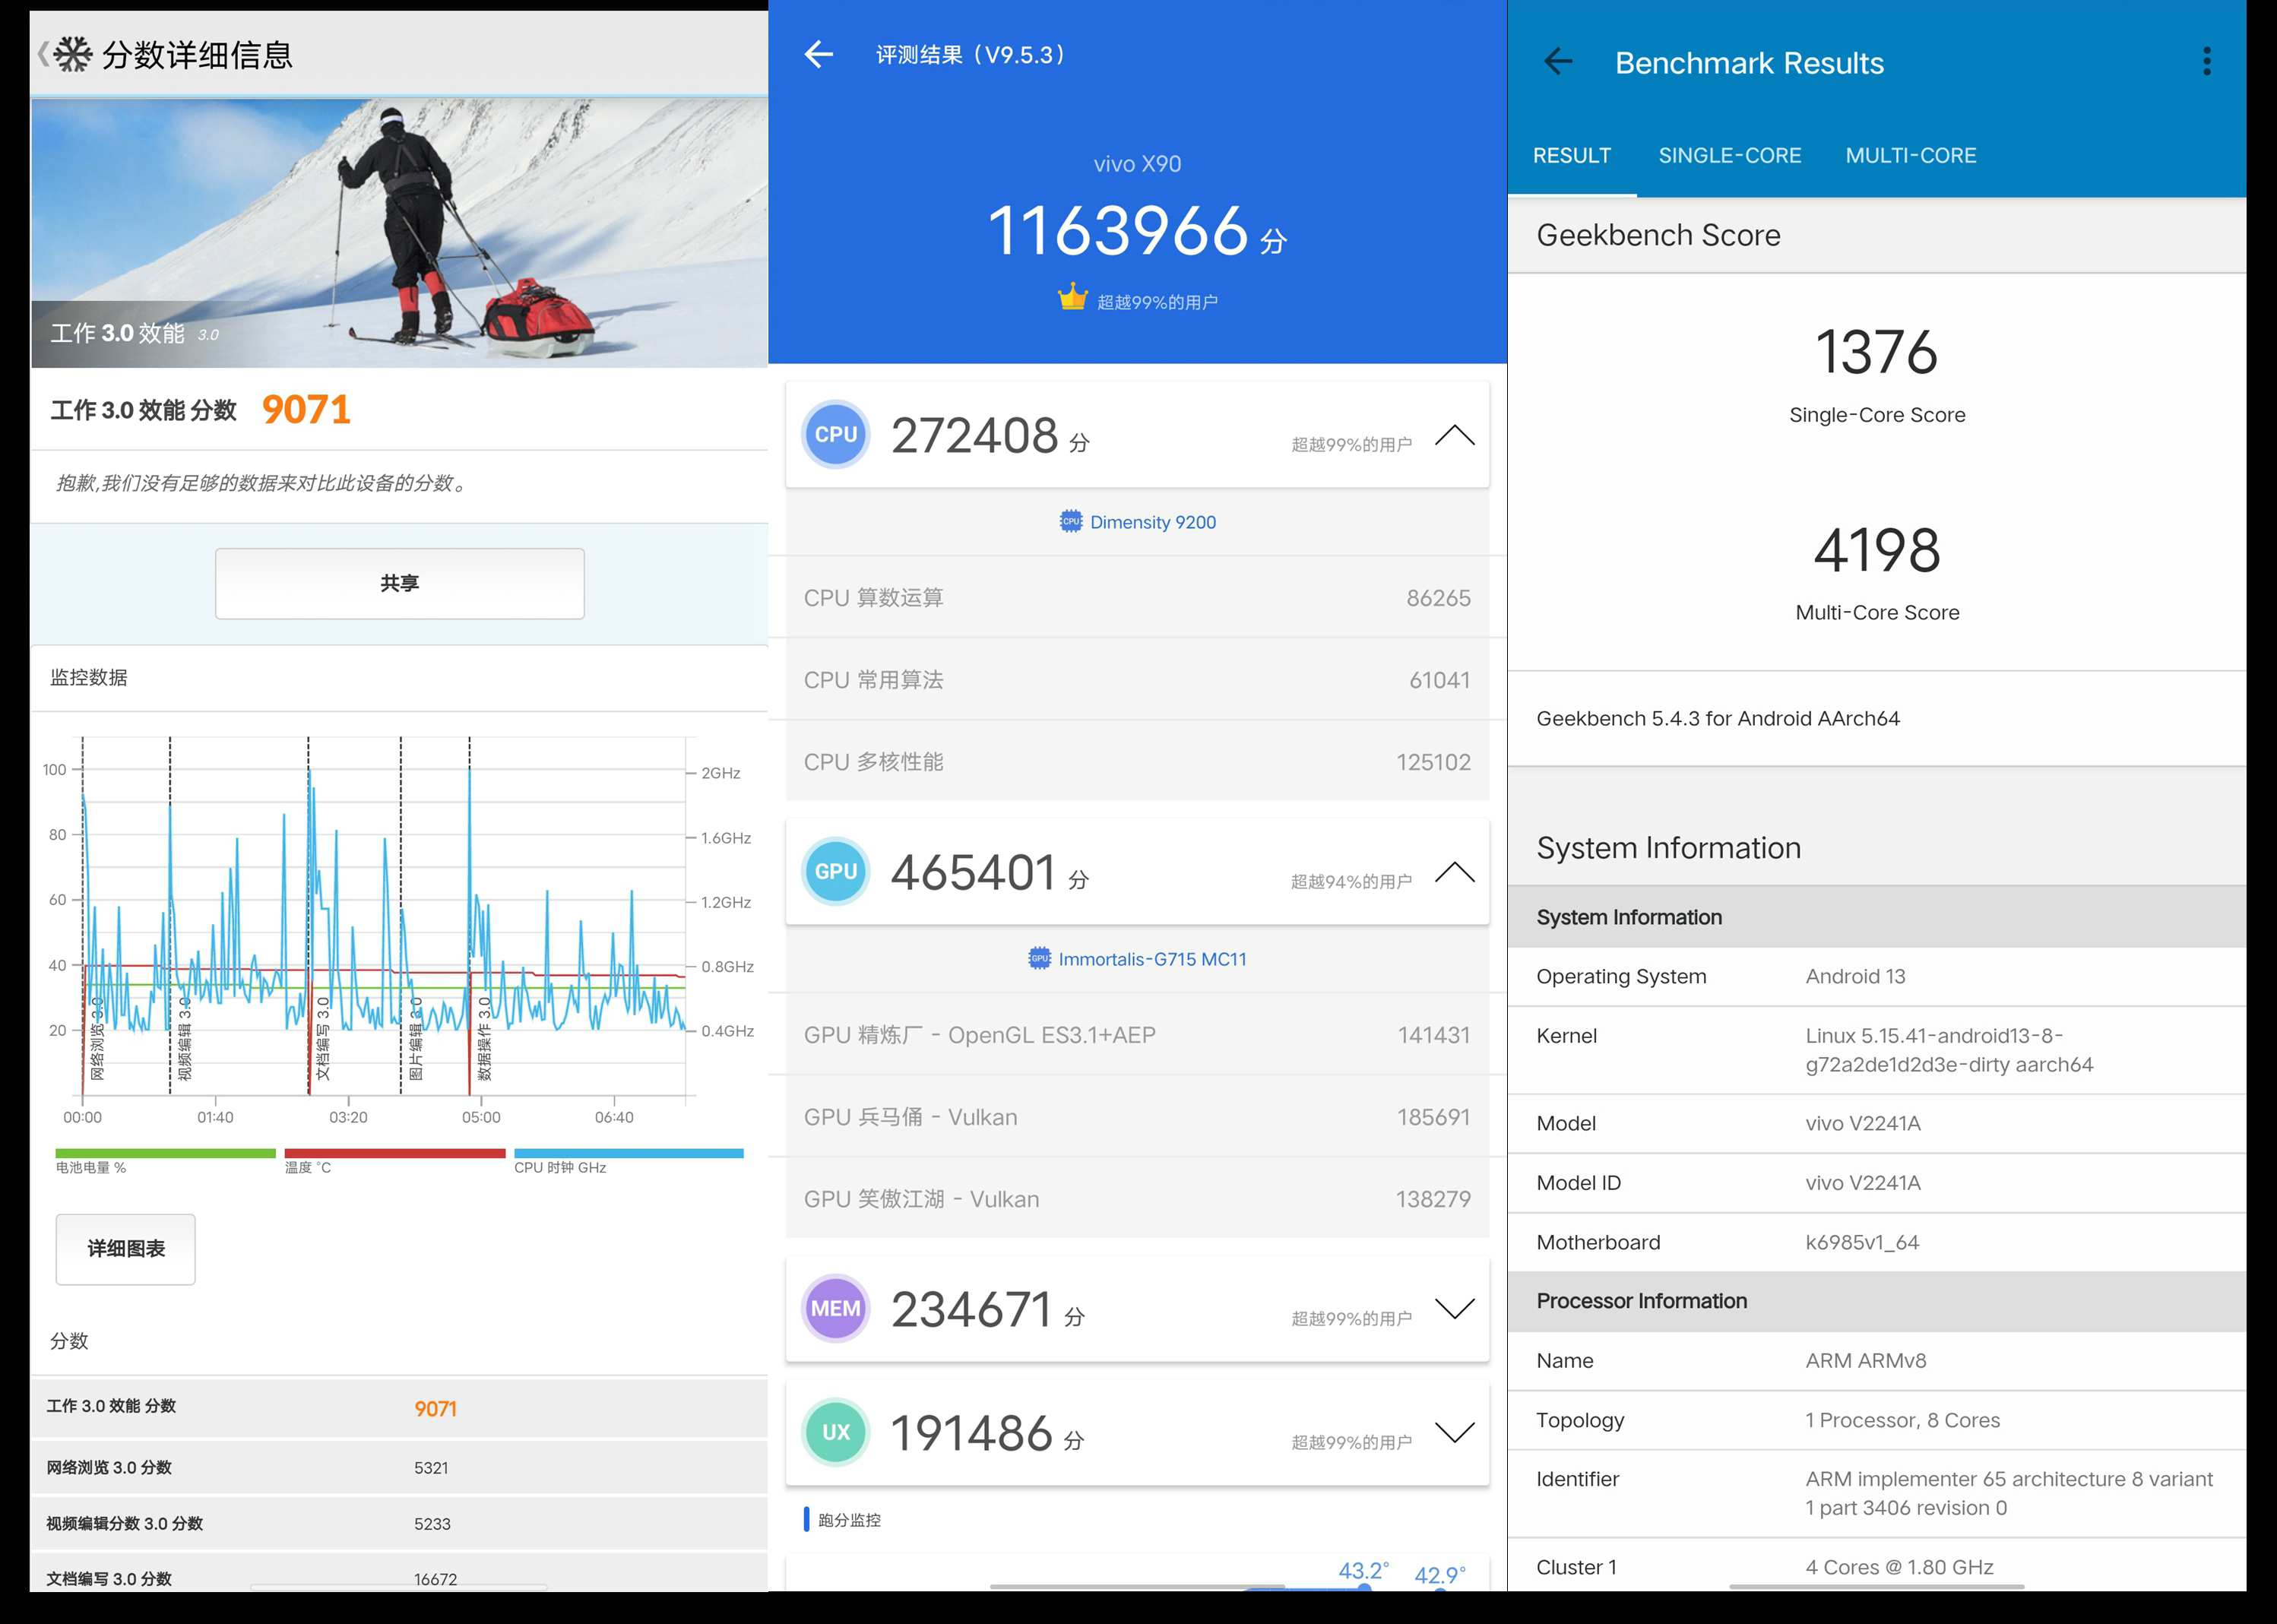Viewport: 2277px width, 1624px height.
Task: Select the Identifier ARM implementer row
Action: [x=1876, y=1493]
